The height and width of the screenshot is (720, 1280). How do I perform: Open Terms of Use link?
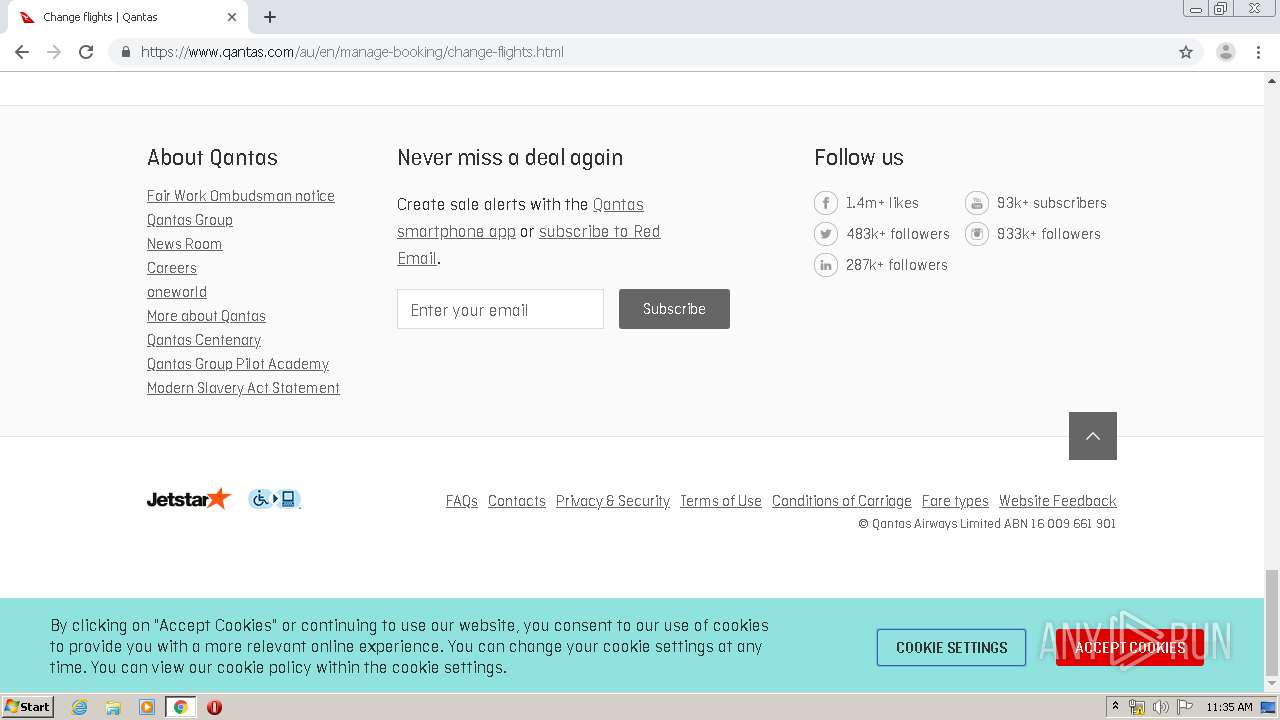click(721, 501)
